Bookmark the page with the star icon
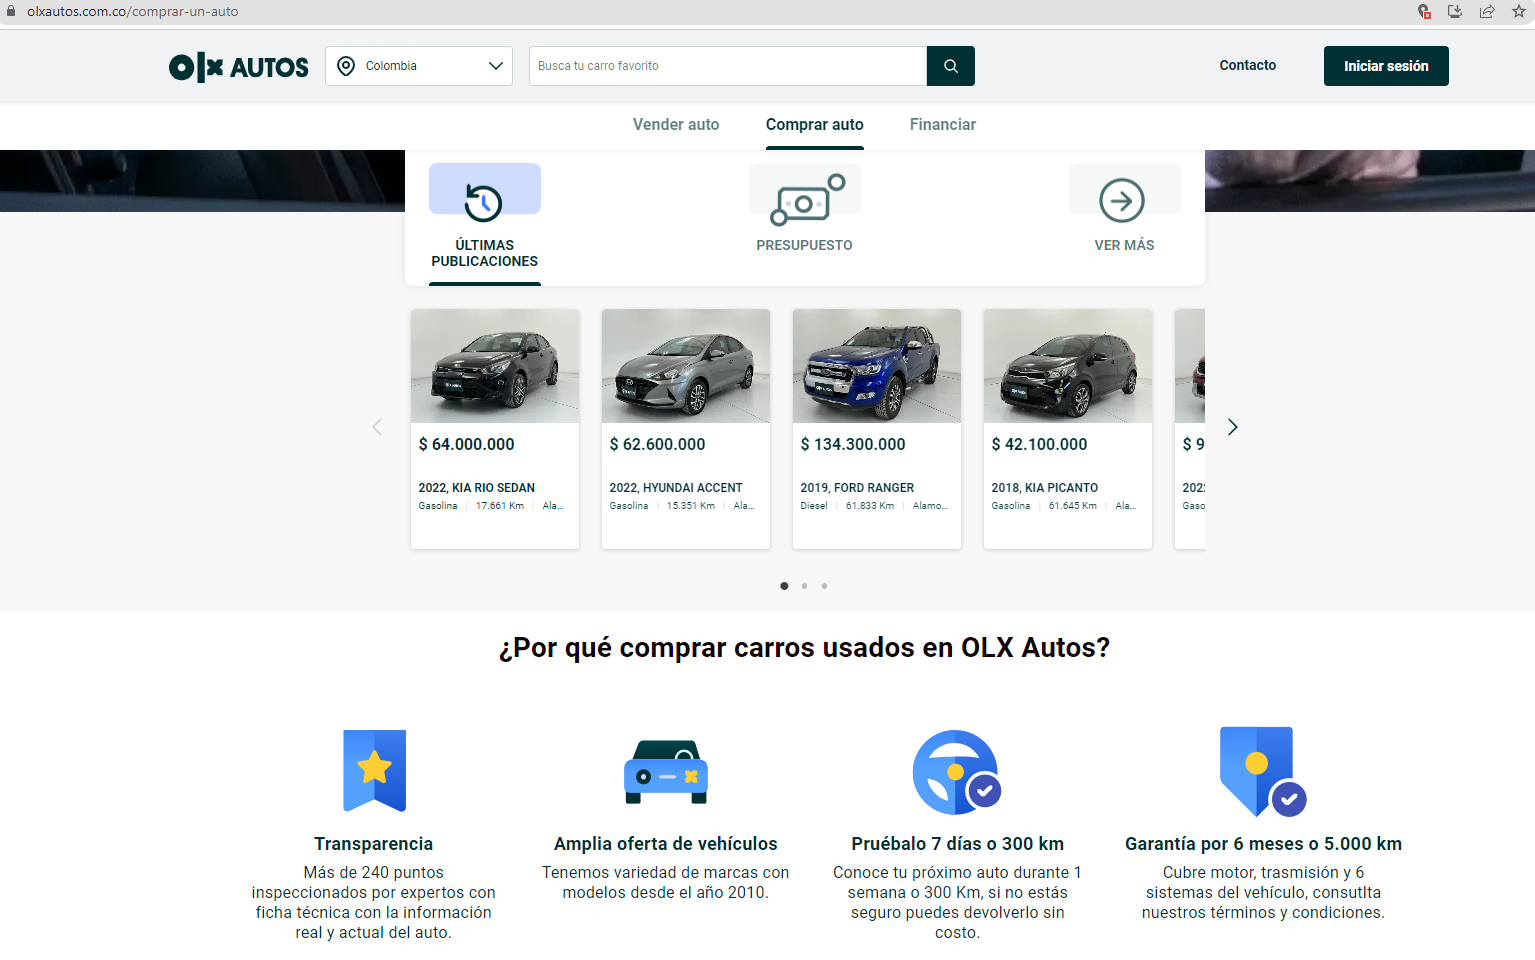This screenshot has width=1535, height=960. (x=1520, y=11)
